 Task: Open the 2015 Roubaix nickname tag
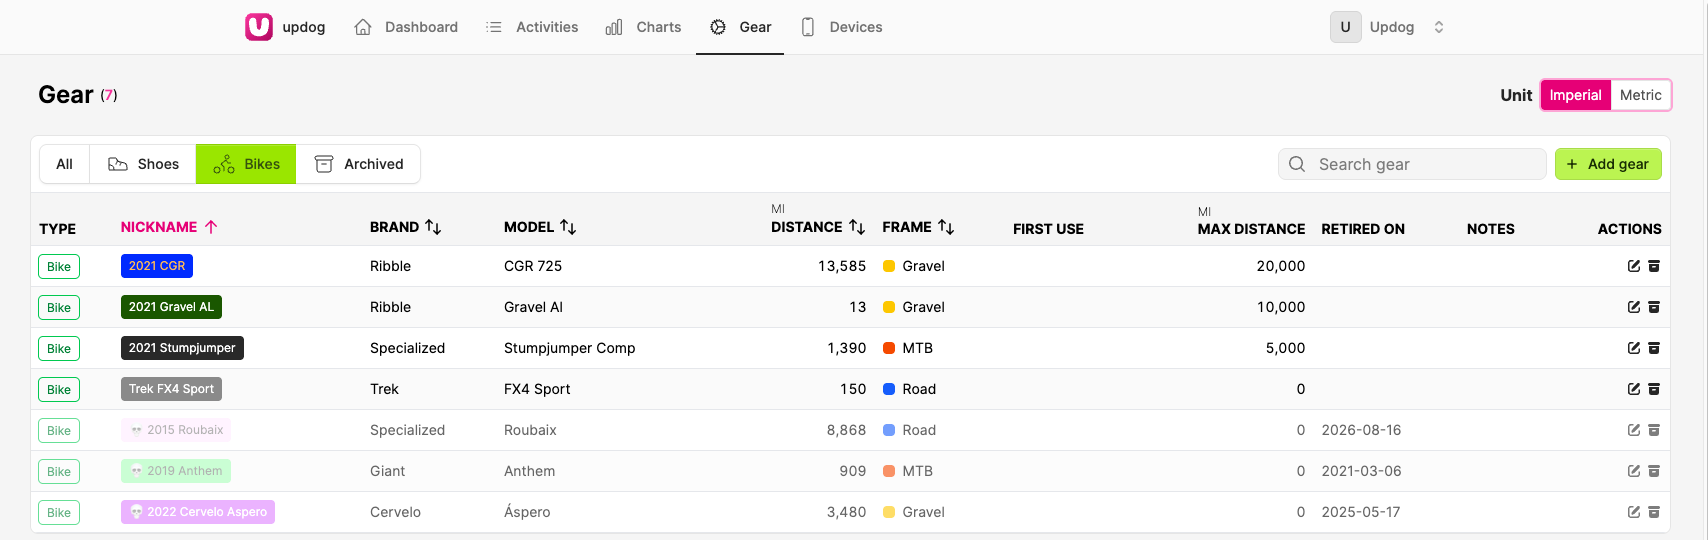tap(176, 430)
